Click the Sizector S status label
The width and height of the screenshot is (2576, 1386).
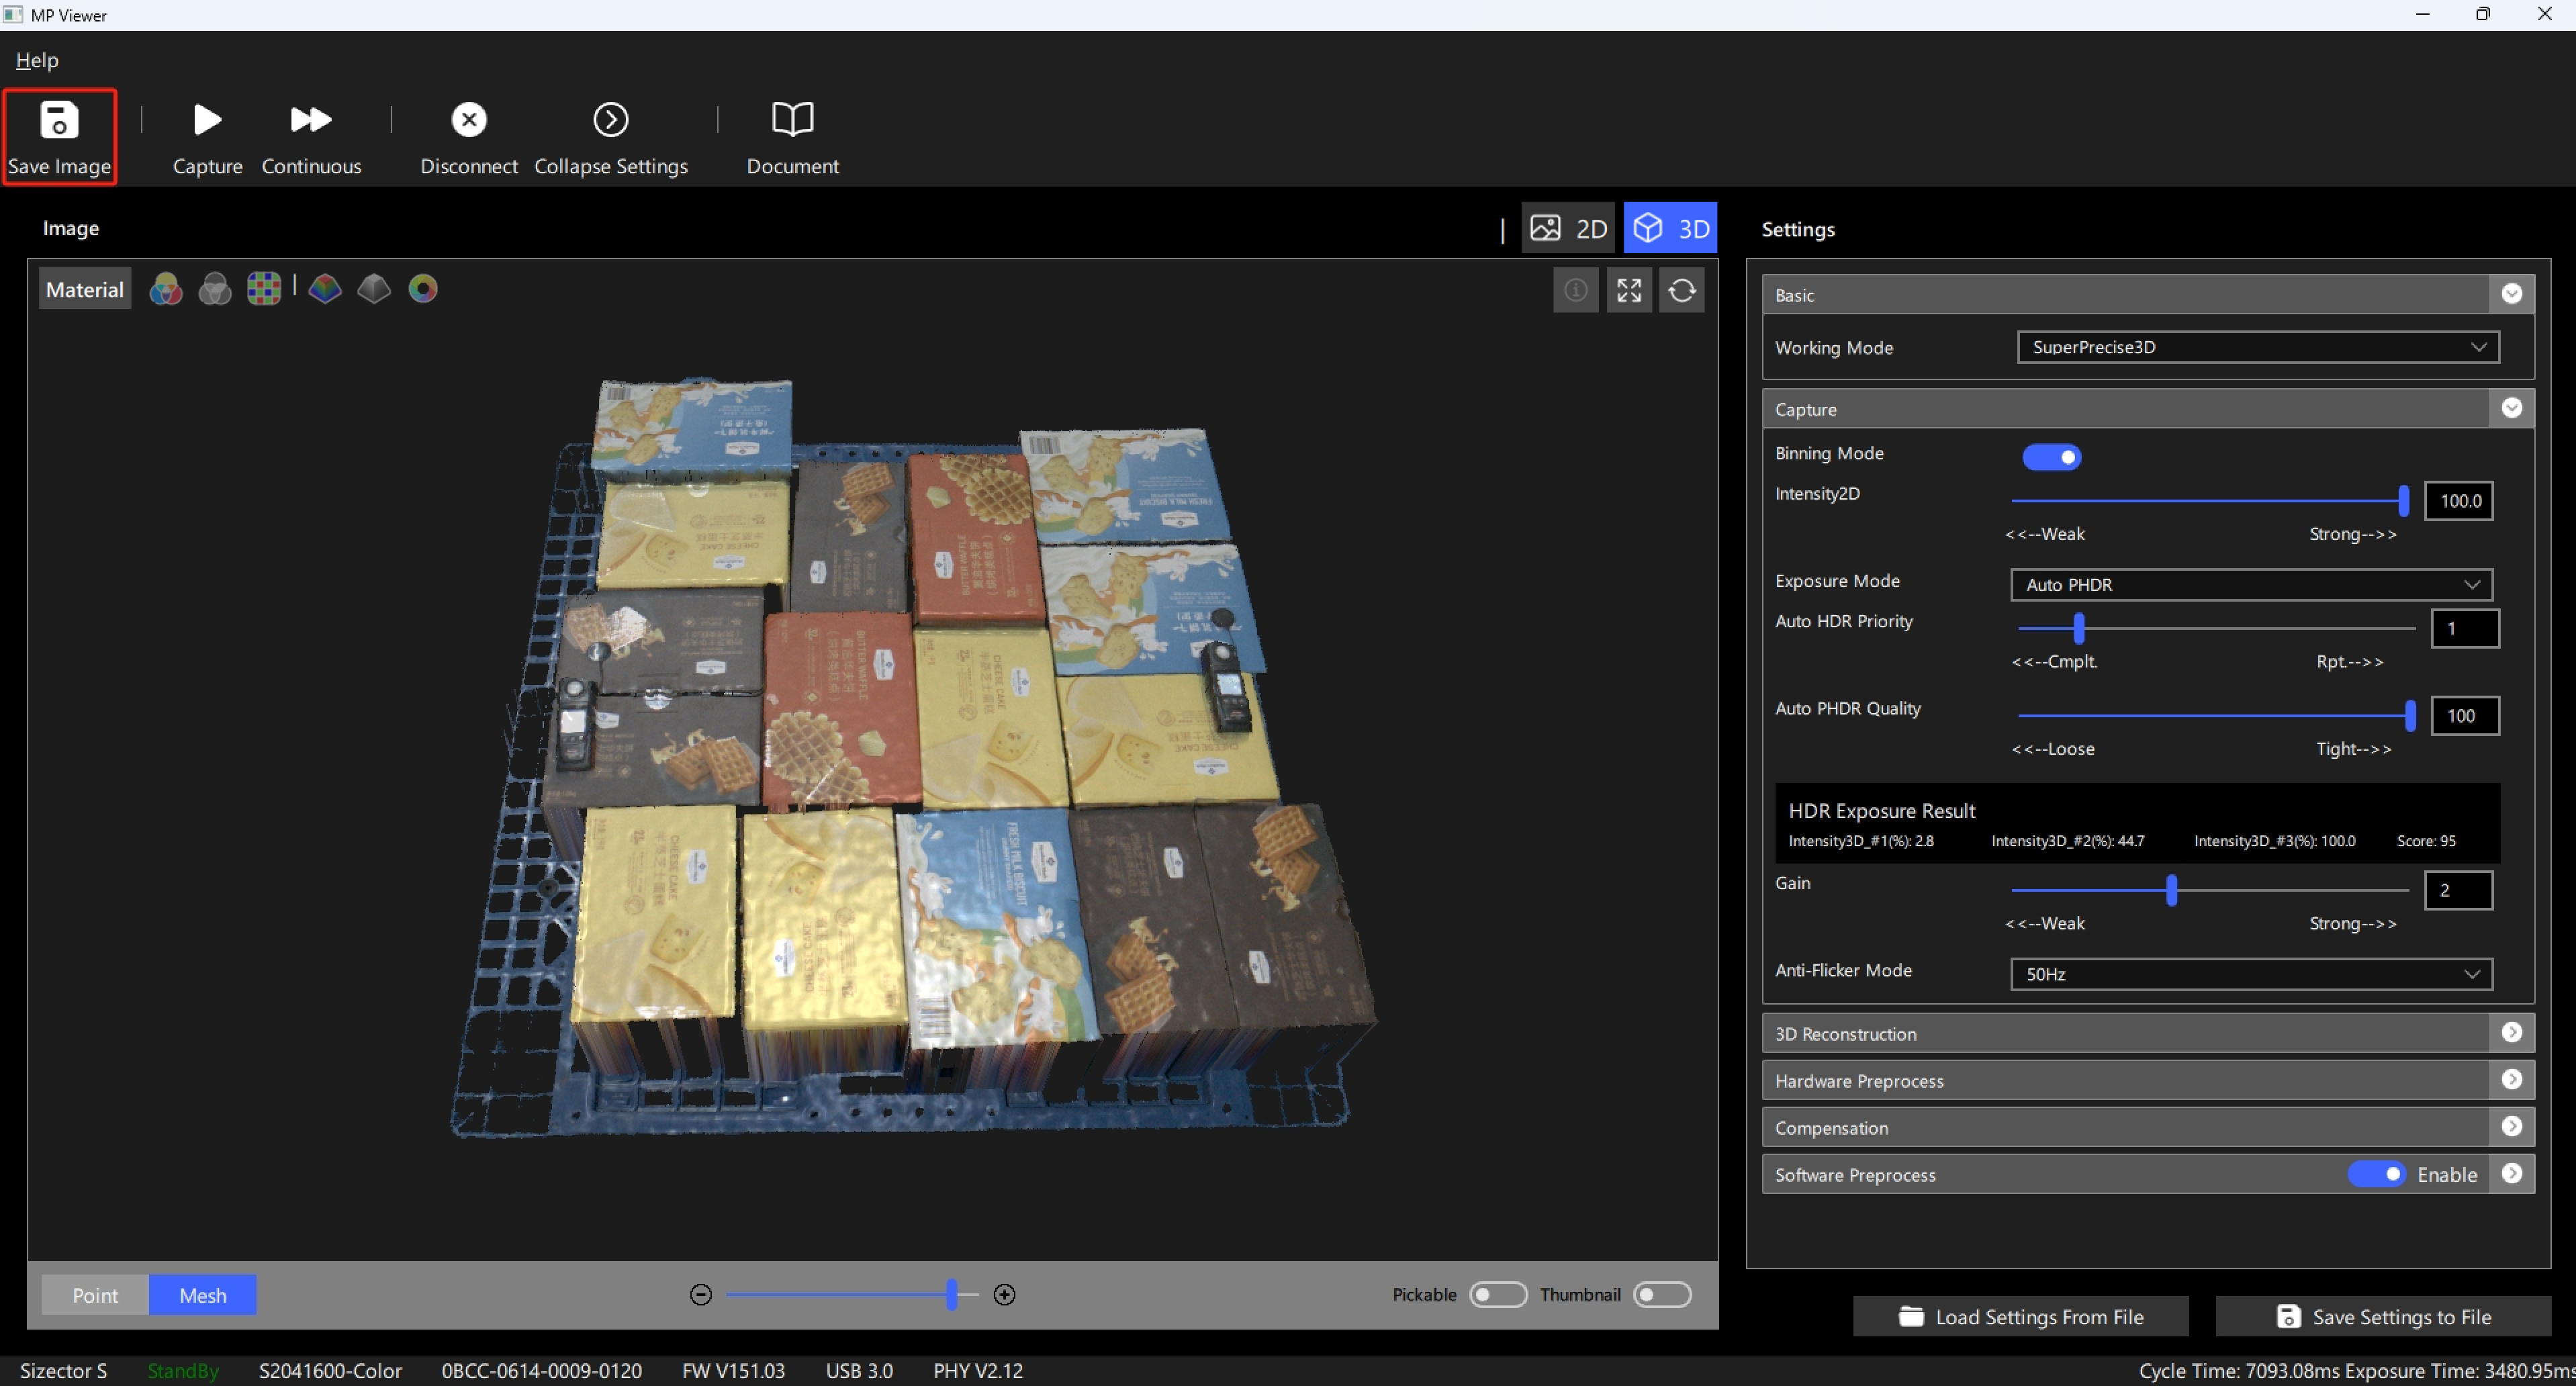pyautogui.click(x=63, y=1371)
